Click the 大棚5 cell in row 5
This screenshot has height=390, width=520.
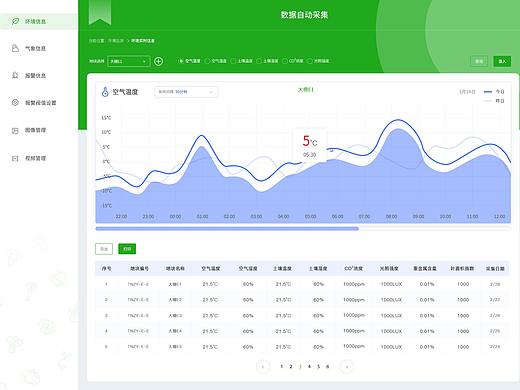pos(175,347)
